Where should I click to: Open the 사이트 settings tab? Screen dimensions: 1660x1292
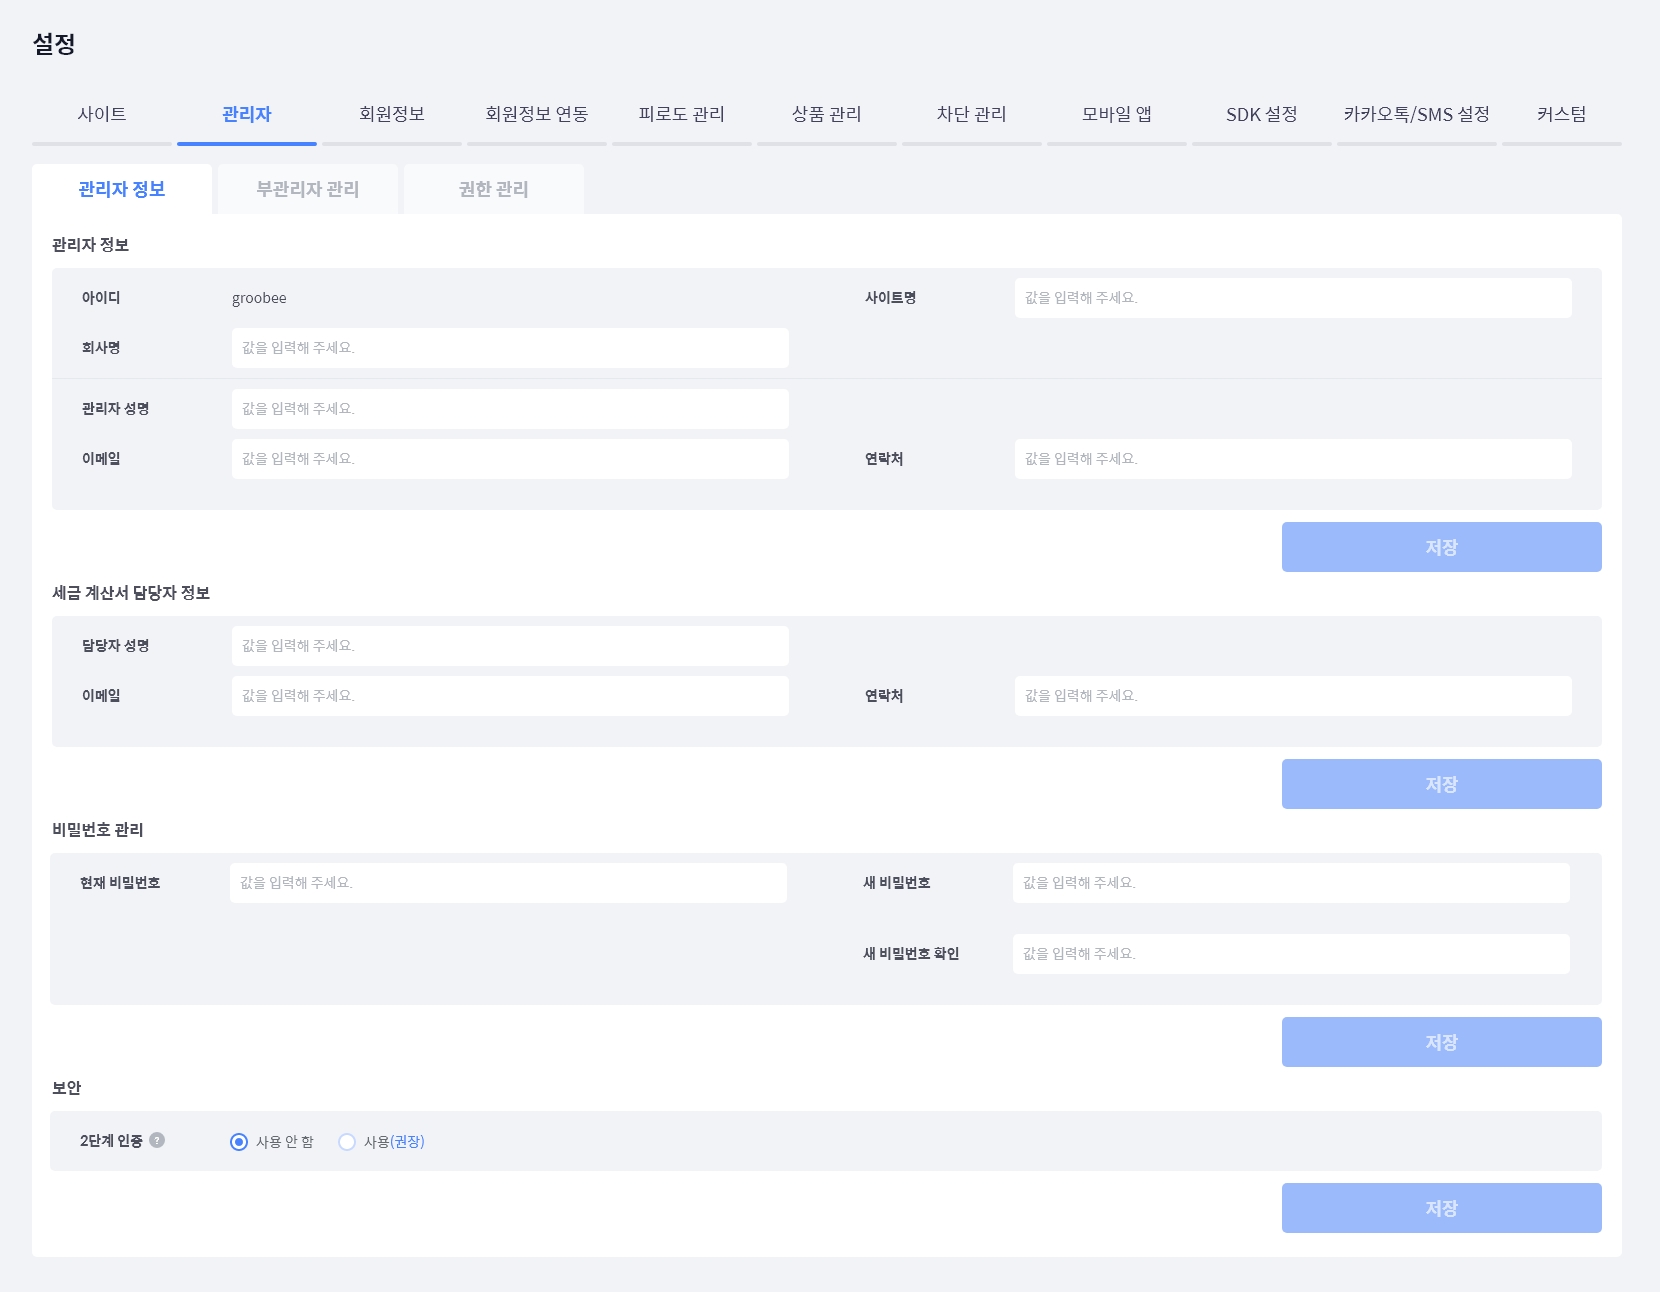click(x=102, y=114)
